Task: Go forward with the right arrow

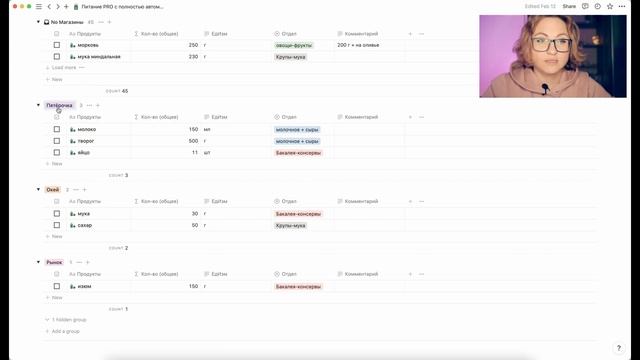Action: click(x=58, y=7)
